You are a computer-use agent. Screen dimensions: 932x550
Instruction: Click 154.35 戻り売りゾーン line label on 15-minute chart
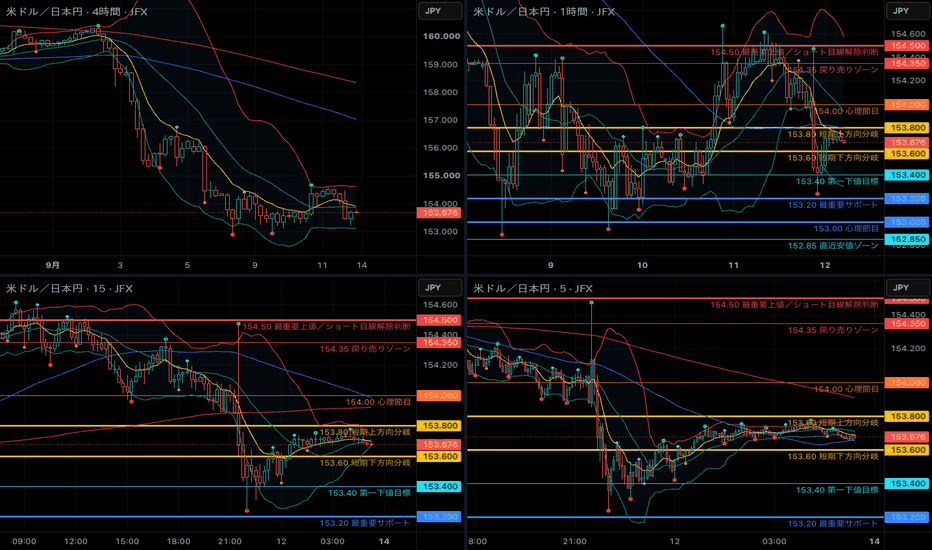(365, 349)
